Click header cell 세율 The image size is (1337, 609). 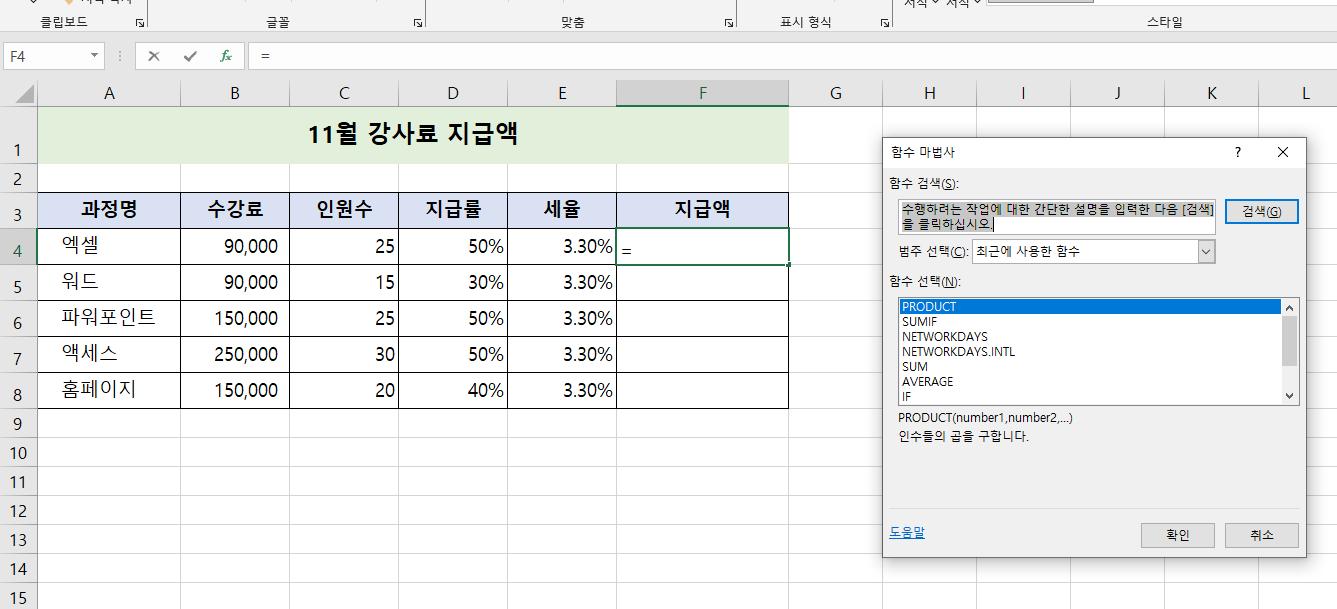(x=562, y=210)
